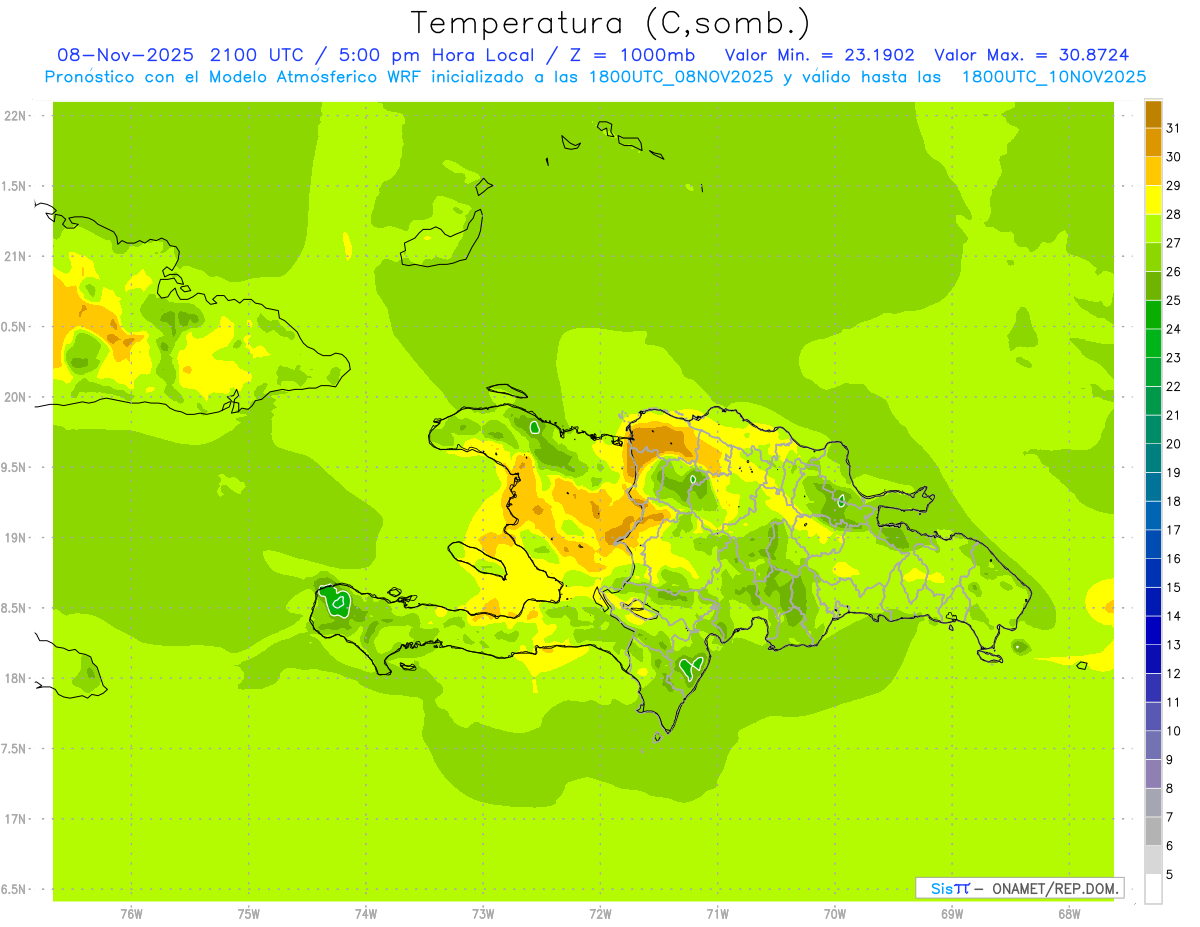The height and width of the screenshot is (927, 1200).
Task: Click the "73W" longitude axis label
Action: pyautogui.click(x=483, y=914)
